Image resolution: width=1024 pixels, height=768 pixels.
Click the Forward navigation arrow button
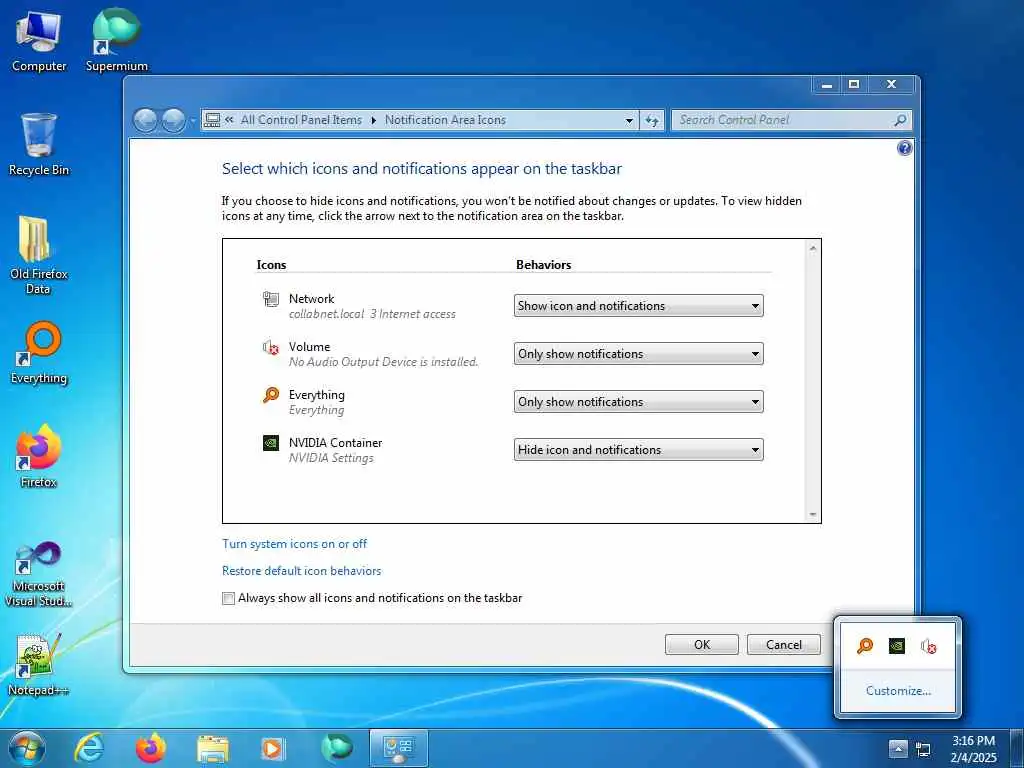click(x=174, y=121)
